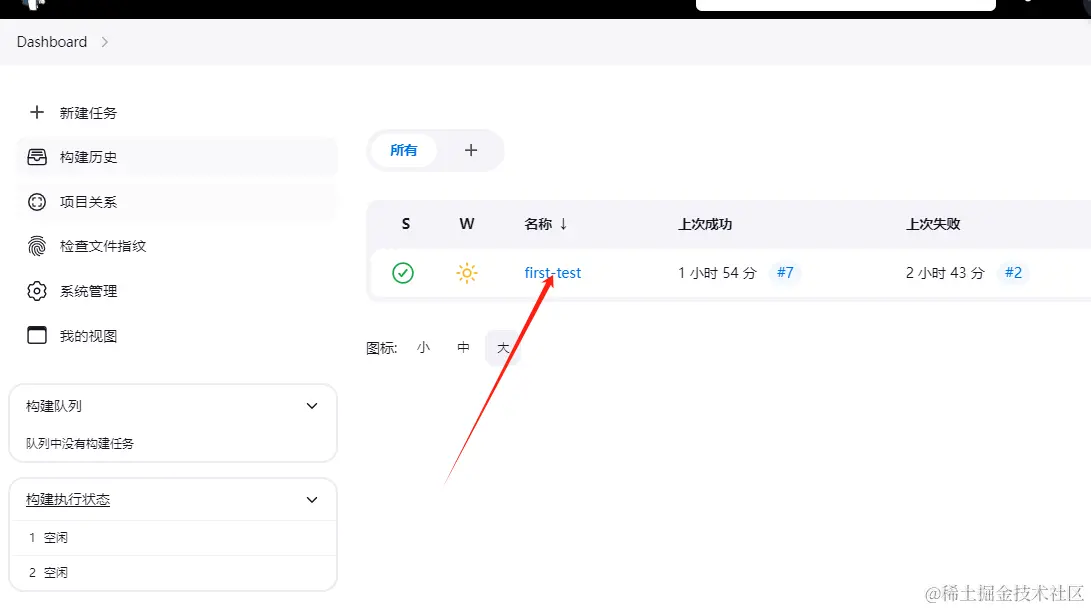The image size is (1091, 610).
Task: Go to 构建历史 in the sidebar
Action: point(88,157)
